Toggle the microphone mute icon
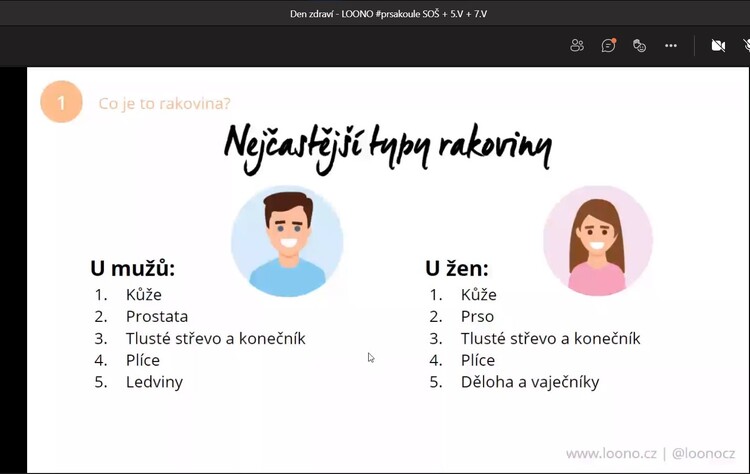 (747, 45)
